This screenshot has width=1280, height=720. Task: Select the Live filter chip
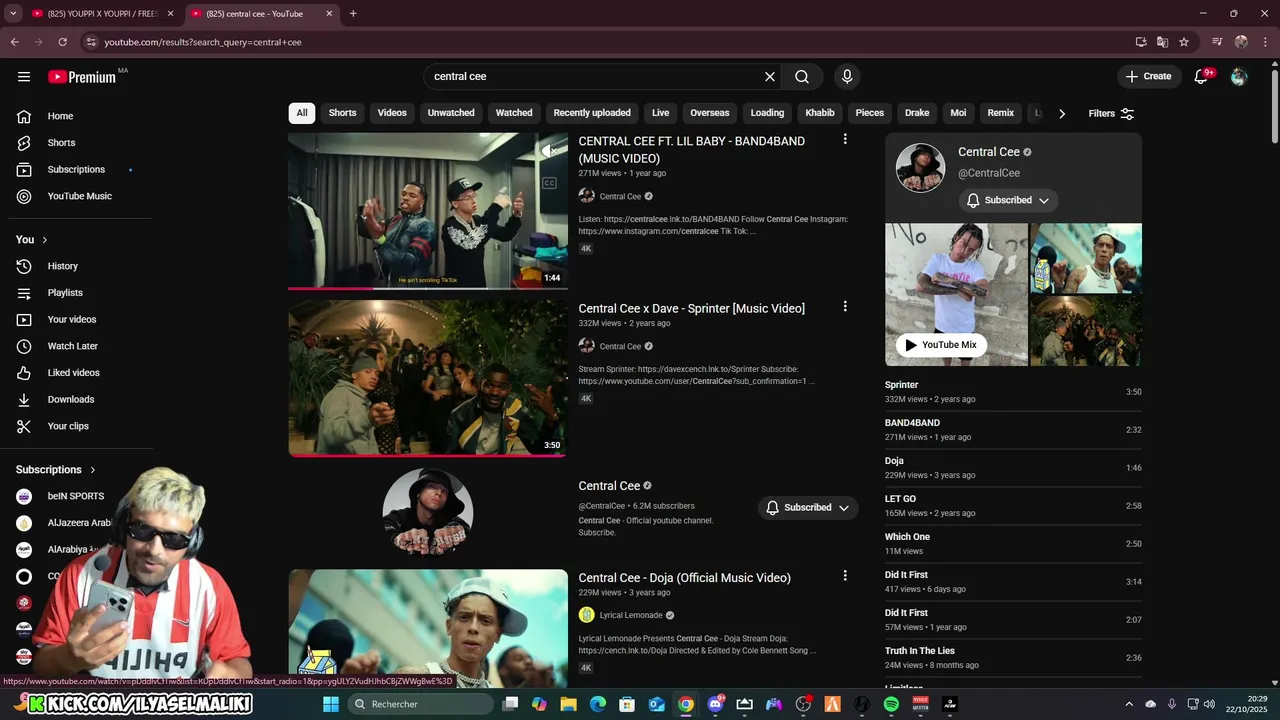click(x=661, y=113)
